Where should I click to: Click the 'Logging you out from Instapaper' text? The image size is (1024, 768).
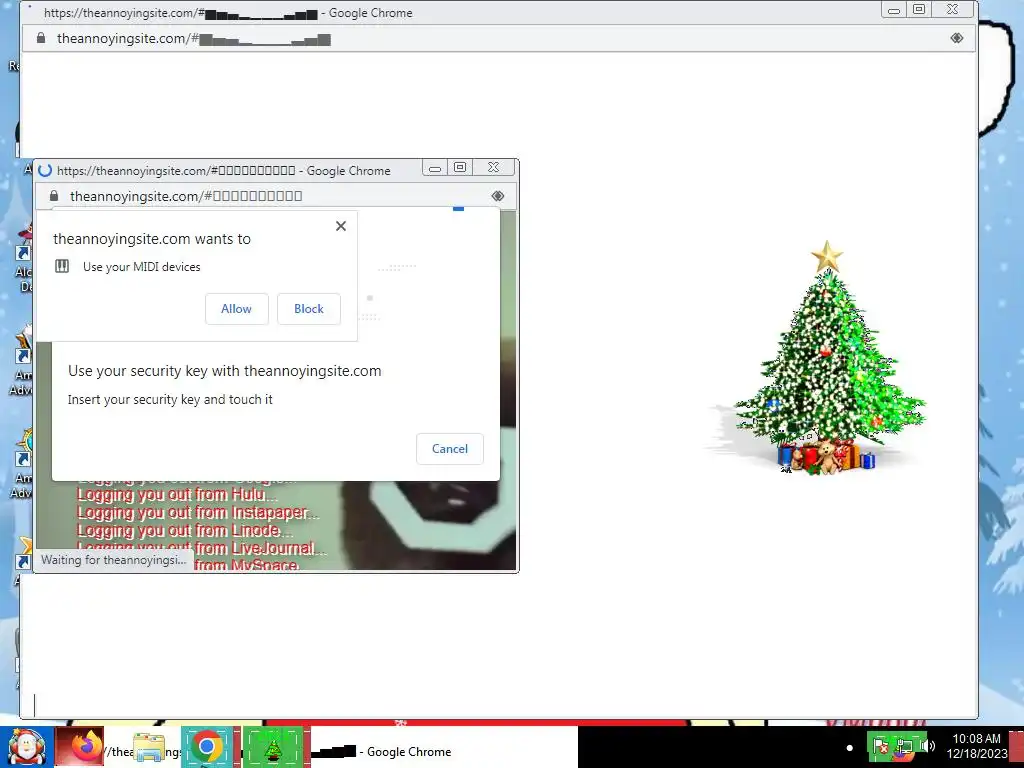point(198,513)
